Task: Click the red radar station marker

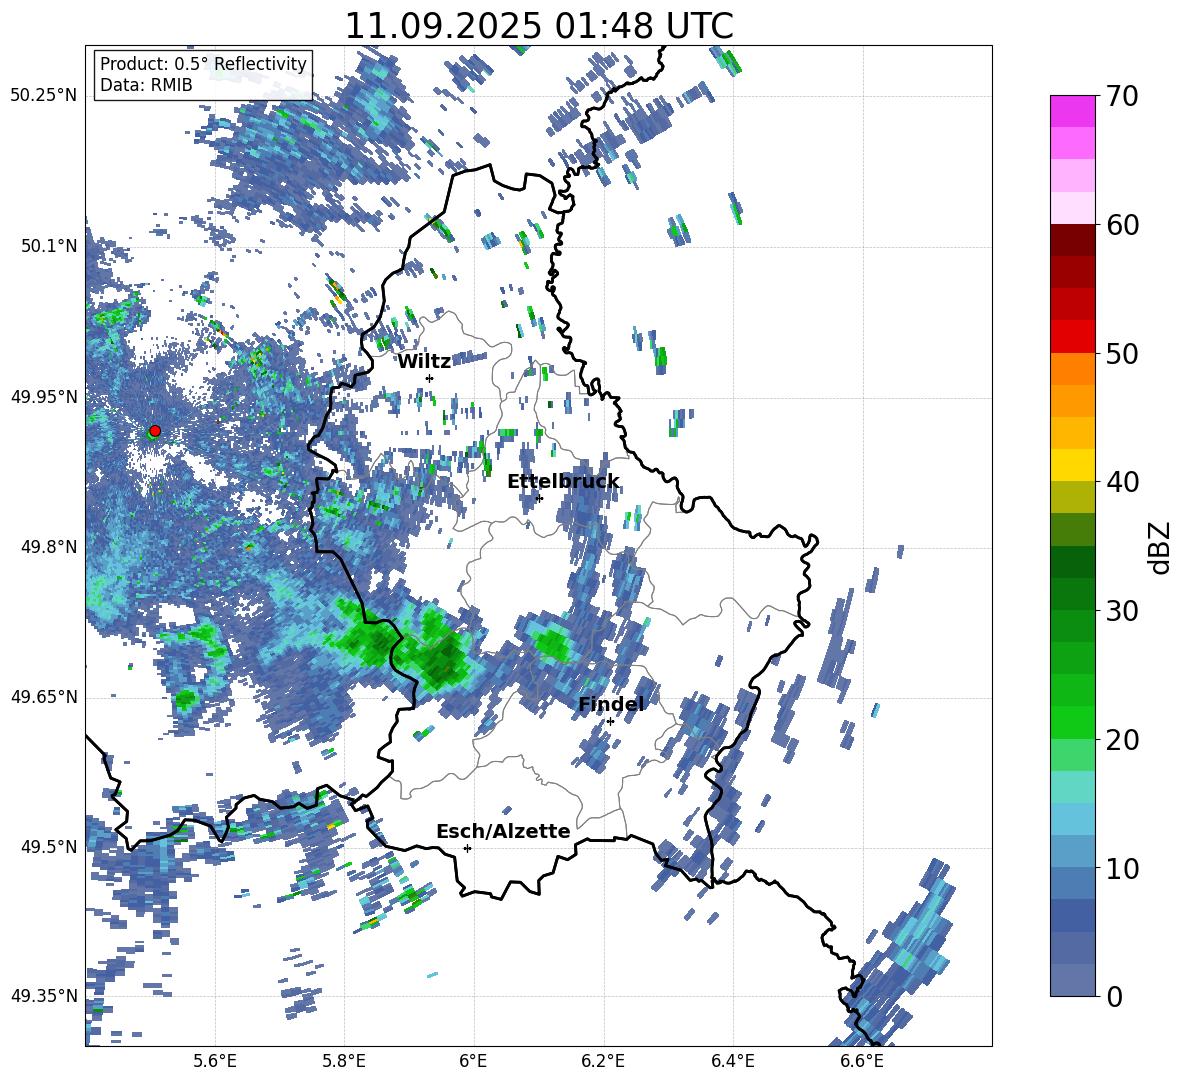Action: click(x=155, y=431)
